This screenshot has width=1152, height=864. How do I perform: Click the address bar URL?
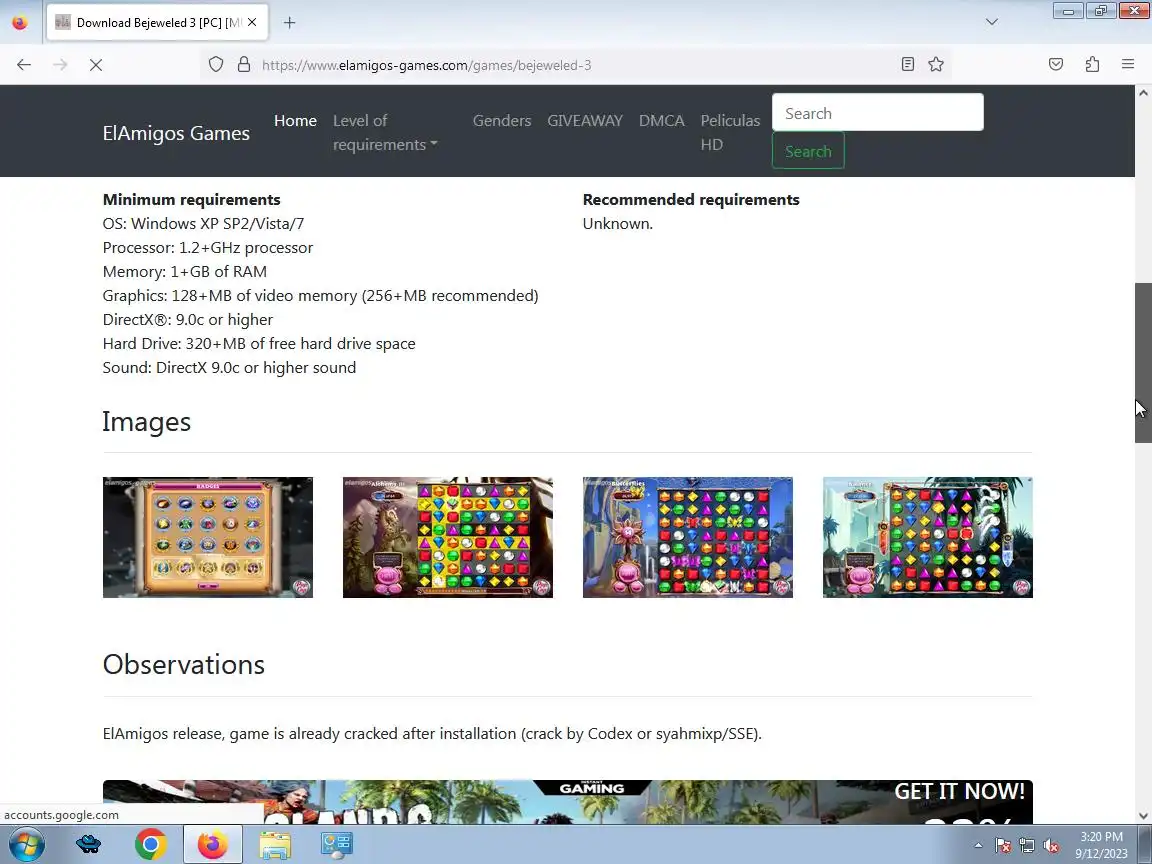(x=426, y=65)
